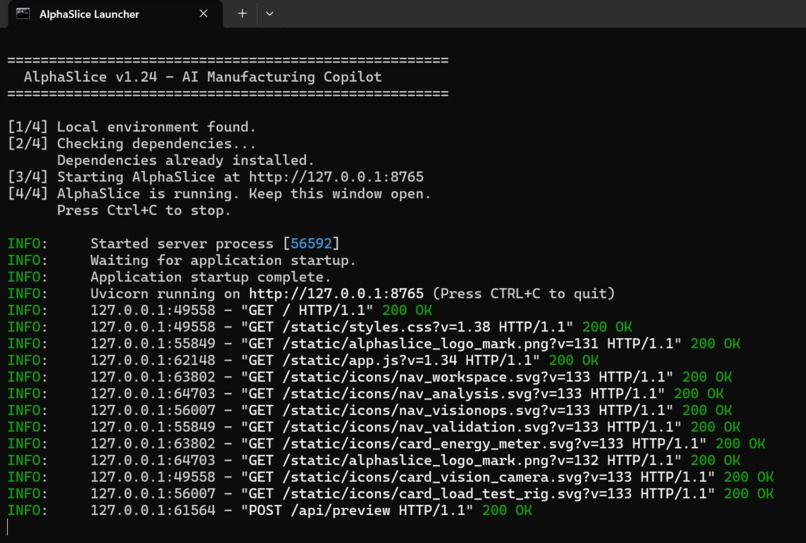Image resolution: width=806 pixels, height=543 pixels.
Task: Click the http://127.0.0.1:8765 link in the Uvicorn line
Action: [336, 294]
